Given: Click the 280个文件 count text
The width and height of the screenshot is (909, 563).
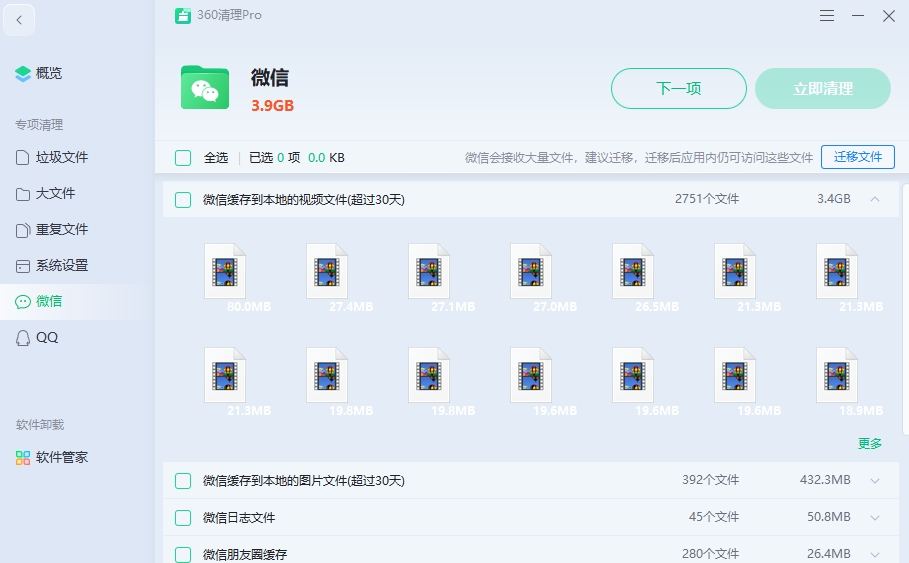Looking at the screenshot, I should 710,554.
